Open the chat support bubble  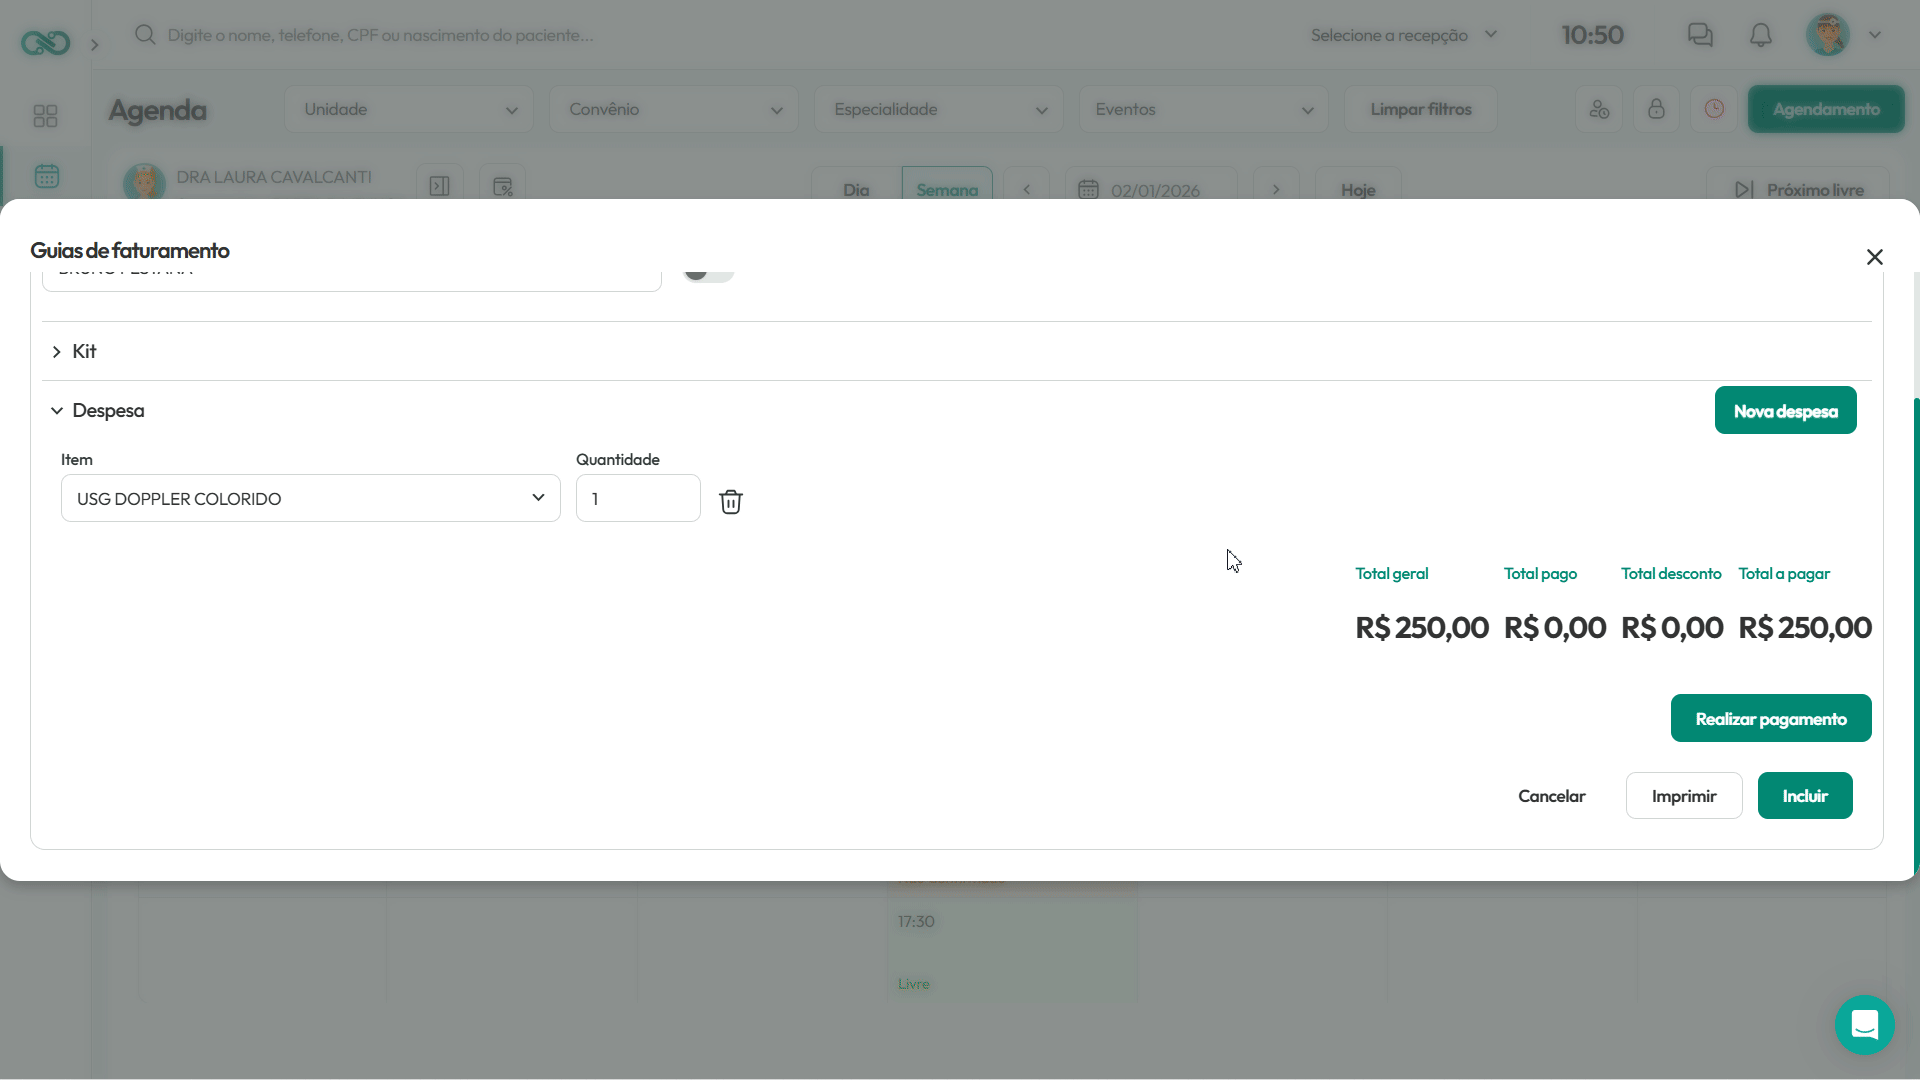pyautogui.click(x=1865, y=1025)
